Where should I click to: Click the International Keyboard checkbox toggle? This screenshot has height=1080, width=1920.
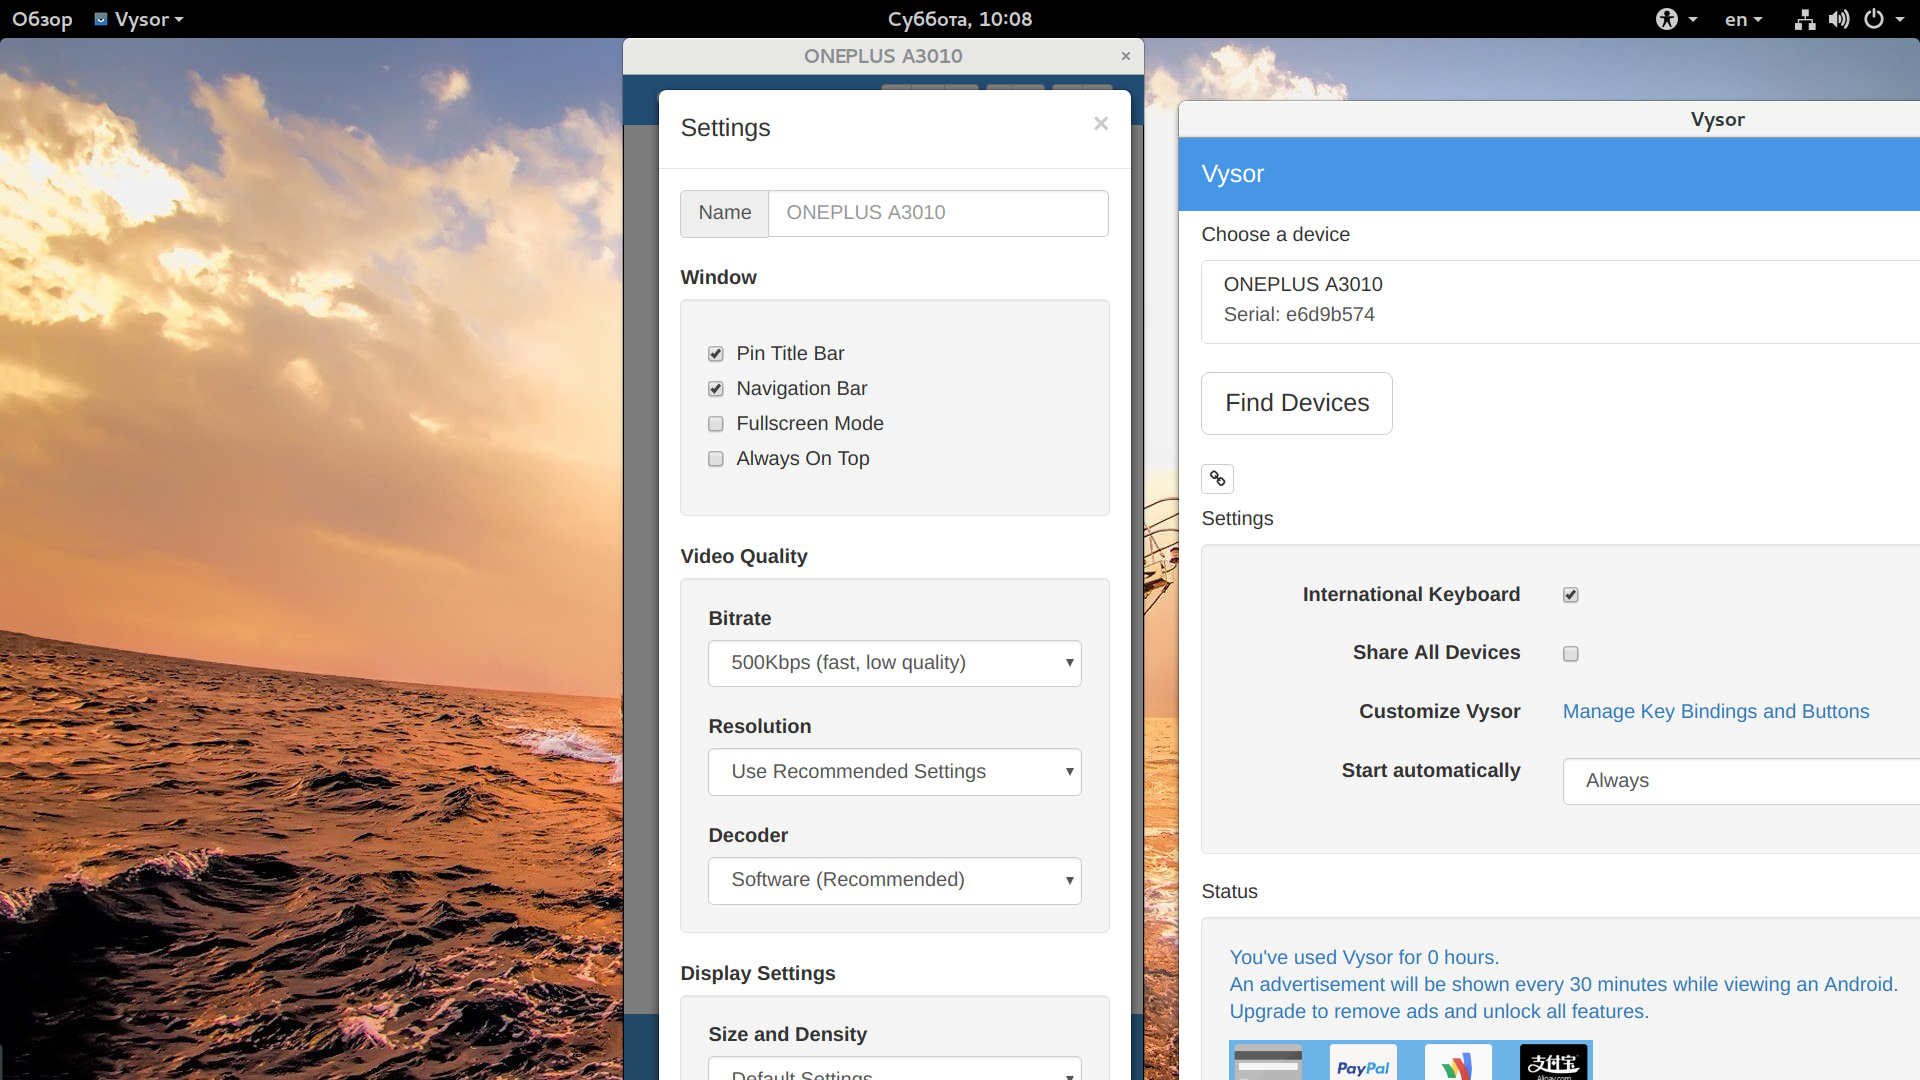[x=1571, y=595]
